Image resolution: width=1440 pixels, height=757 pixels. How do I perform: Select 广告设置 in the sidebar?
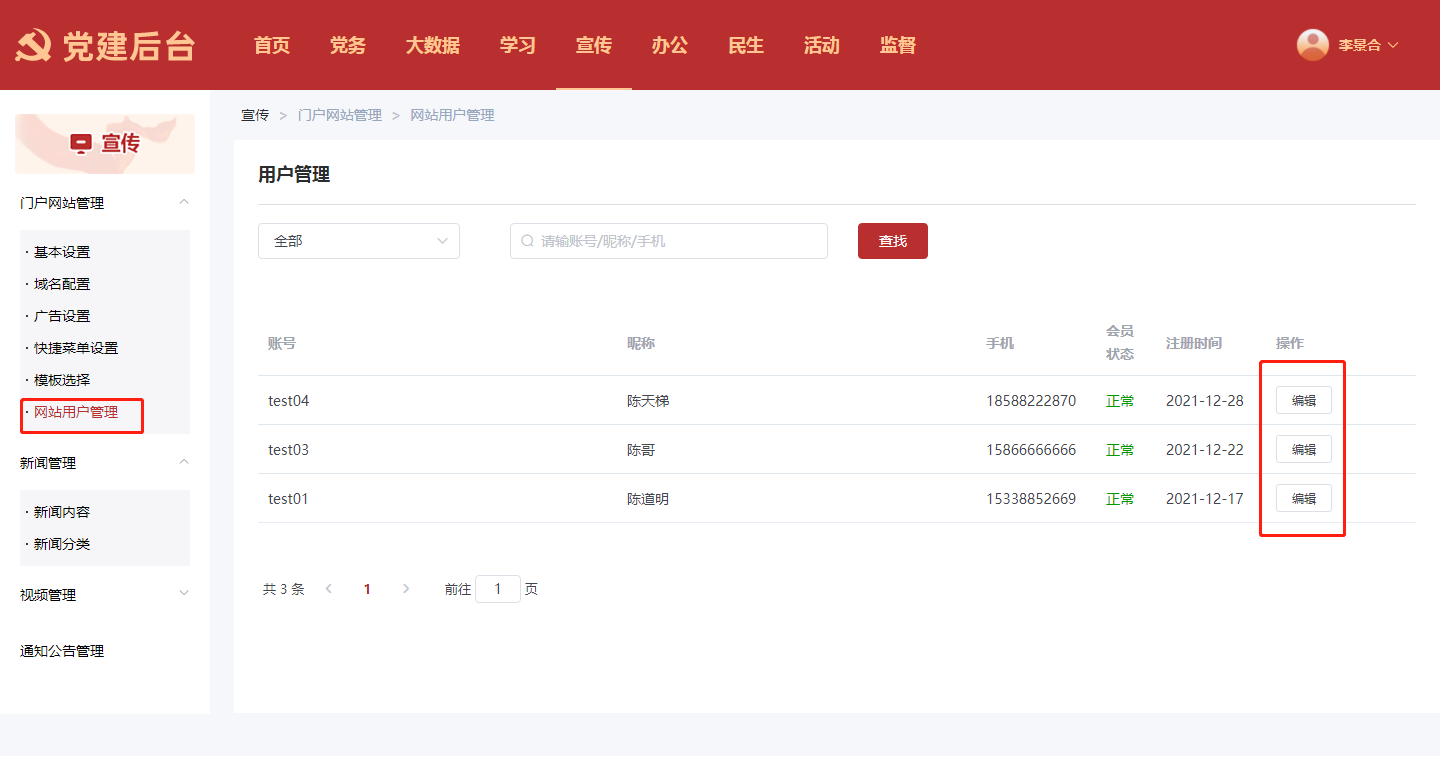coord(62,316)
